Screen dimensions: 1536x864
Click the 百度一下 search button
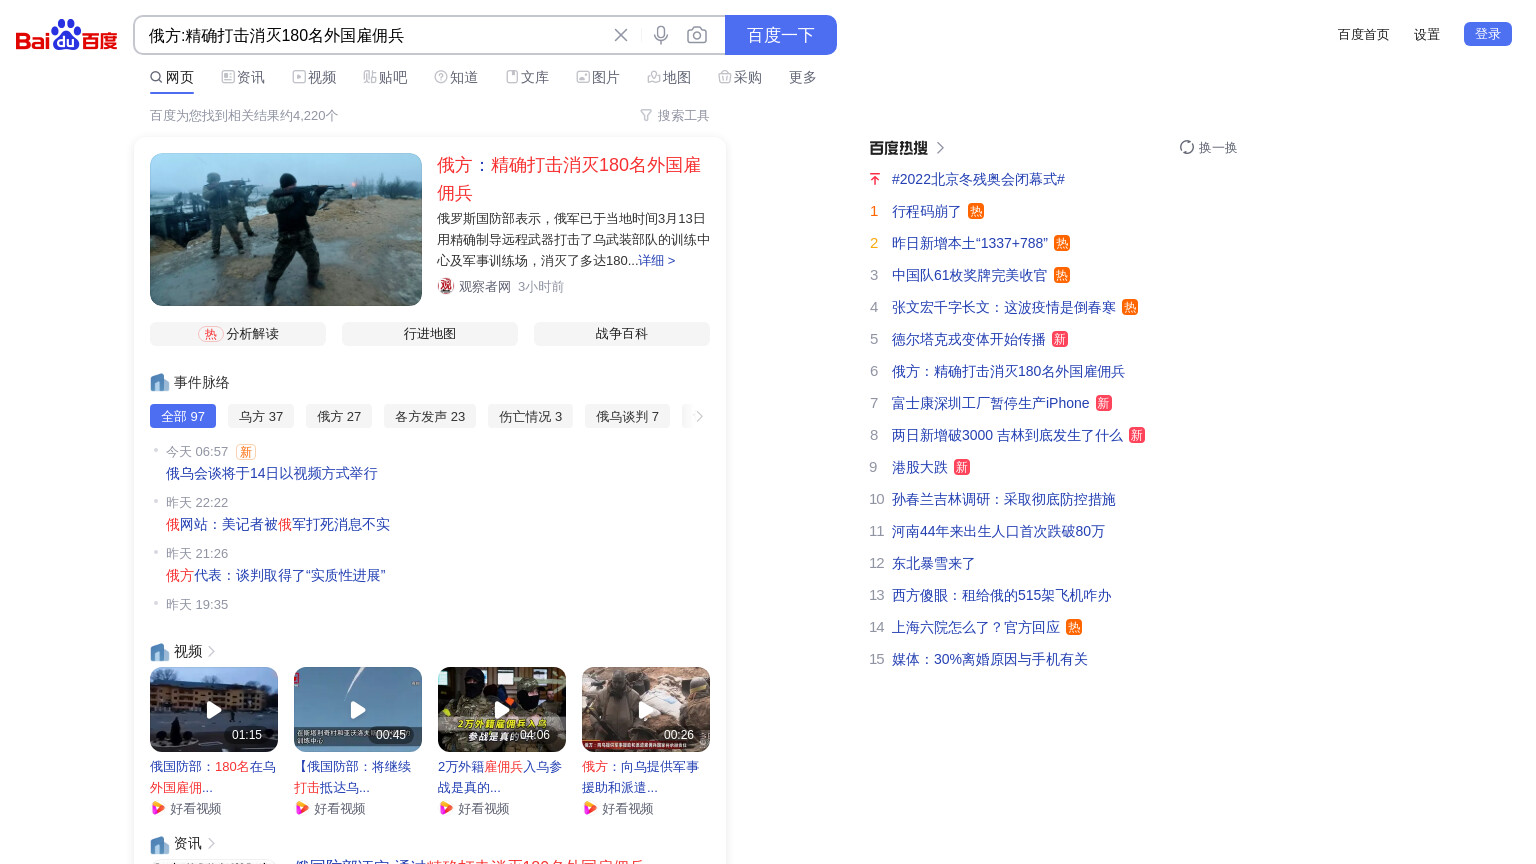pos(781,35)
